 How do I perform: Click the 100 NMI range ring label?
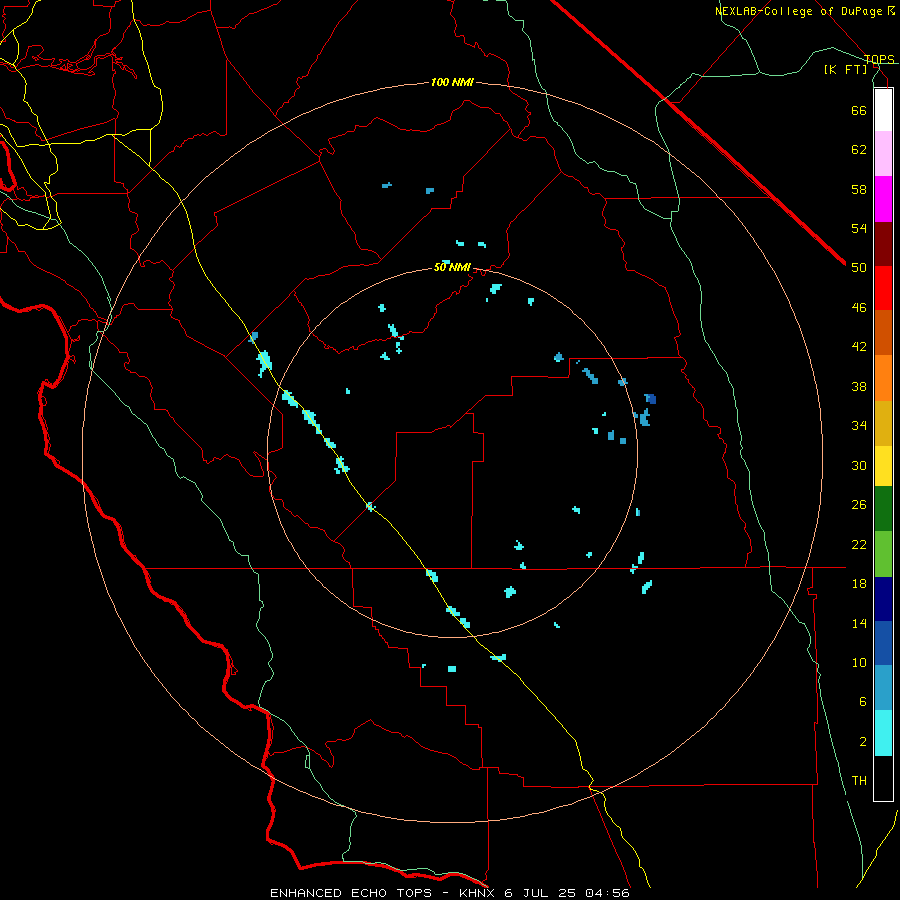452,83
